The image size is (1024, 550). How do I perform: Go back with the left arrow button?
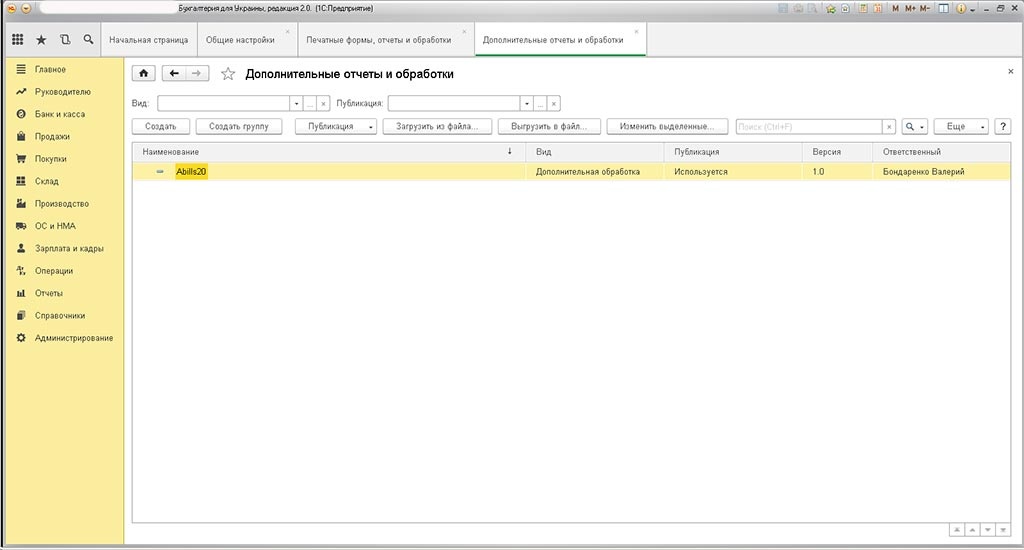click(x=174, y=73)
